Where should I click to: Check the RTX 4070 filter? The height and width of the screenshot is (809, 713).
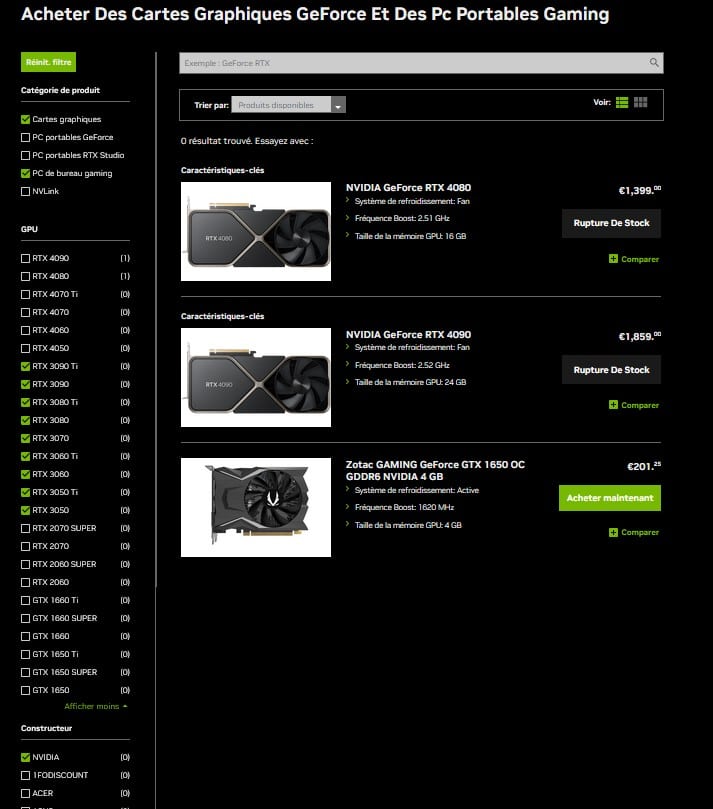(x=25, y=312)
